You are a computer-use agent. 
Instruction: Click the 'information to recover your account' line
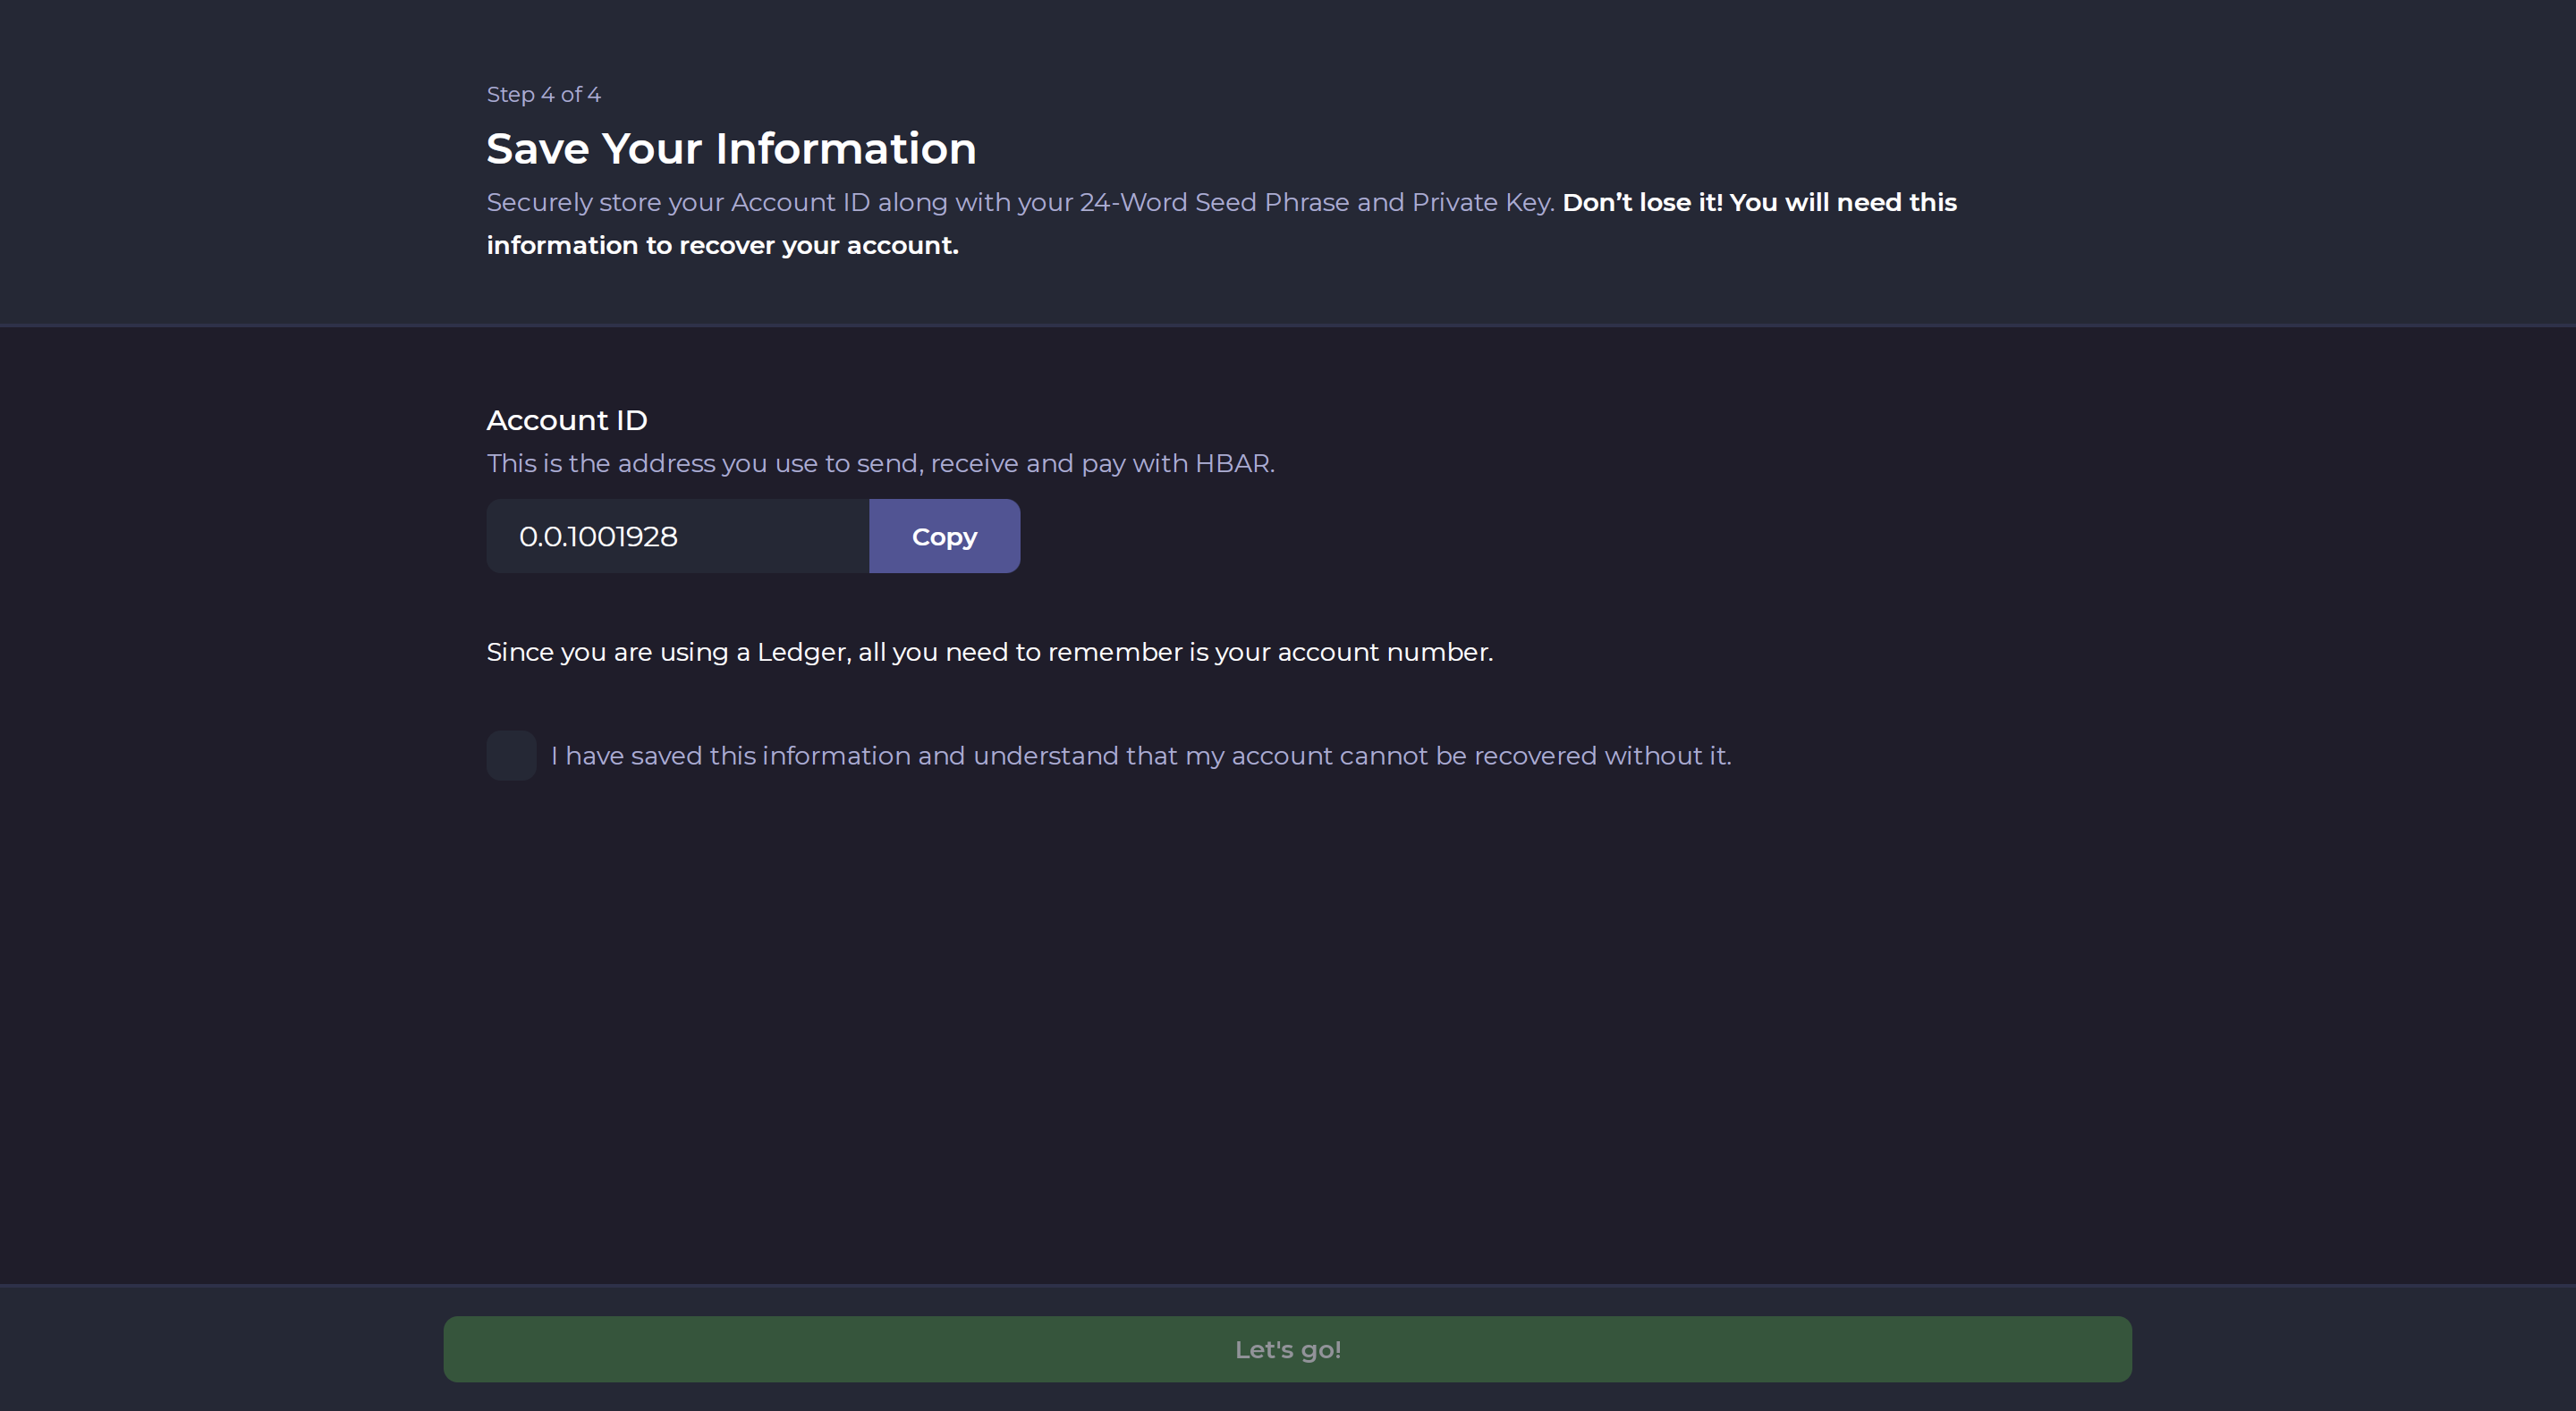722,246
